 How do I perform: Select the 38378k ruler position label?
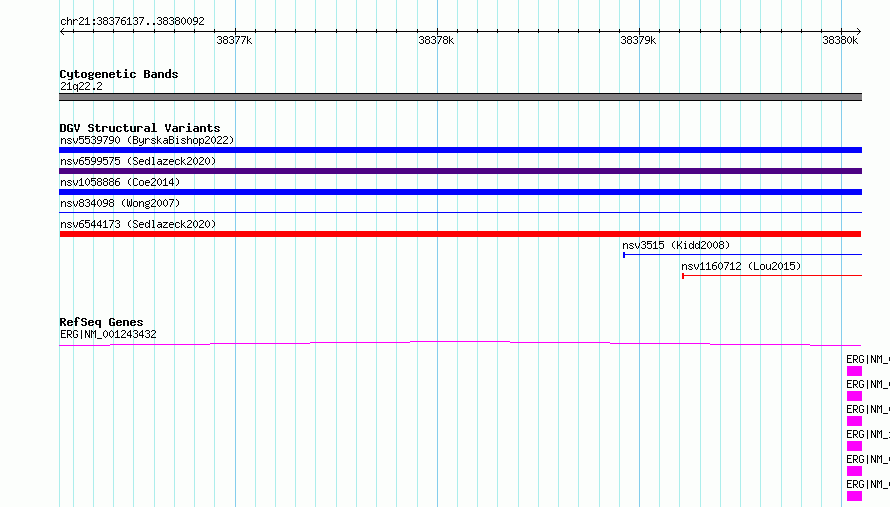(x=436, y=40)
